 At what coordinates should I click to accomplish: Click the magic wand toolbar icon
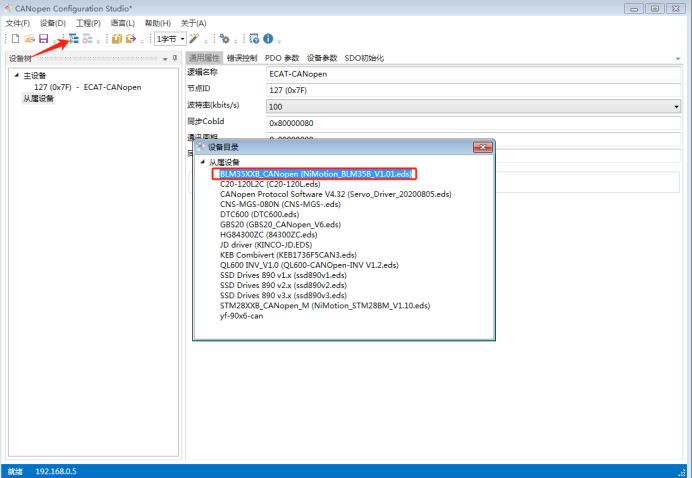194,39
